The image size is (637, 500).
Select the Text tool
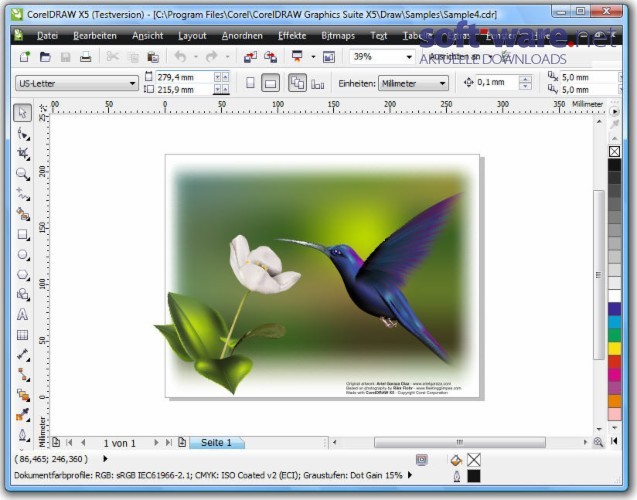[x=22, y=314]
